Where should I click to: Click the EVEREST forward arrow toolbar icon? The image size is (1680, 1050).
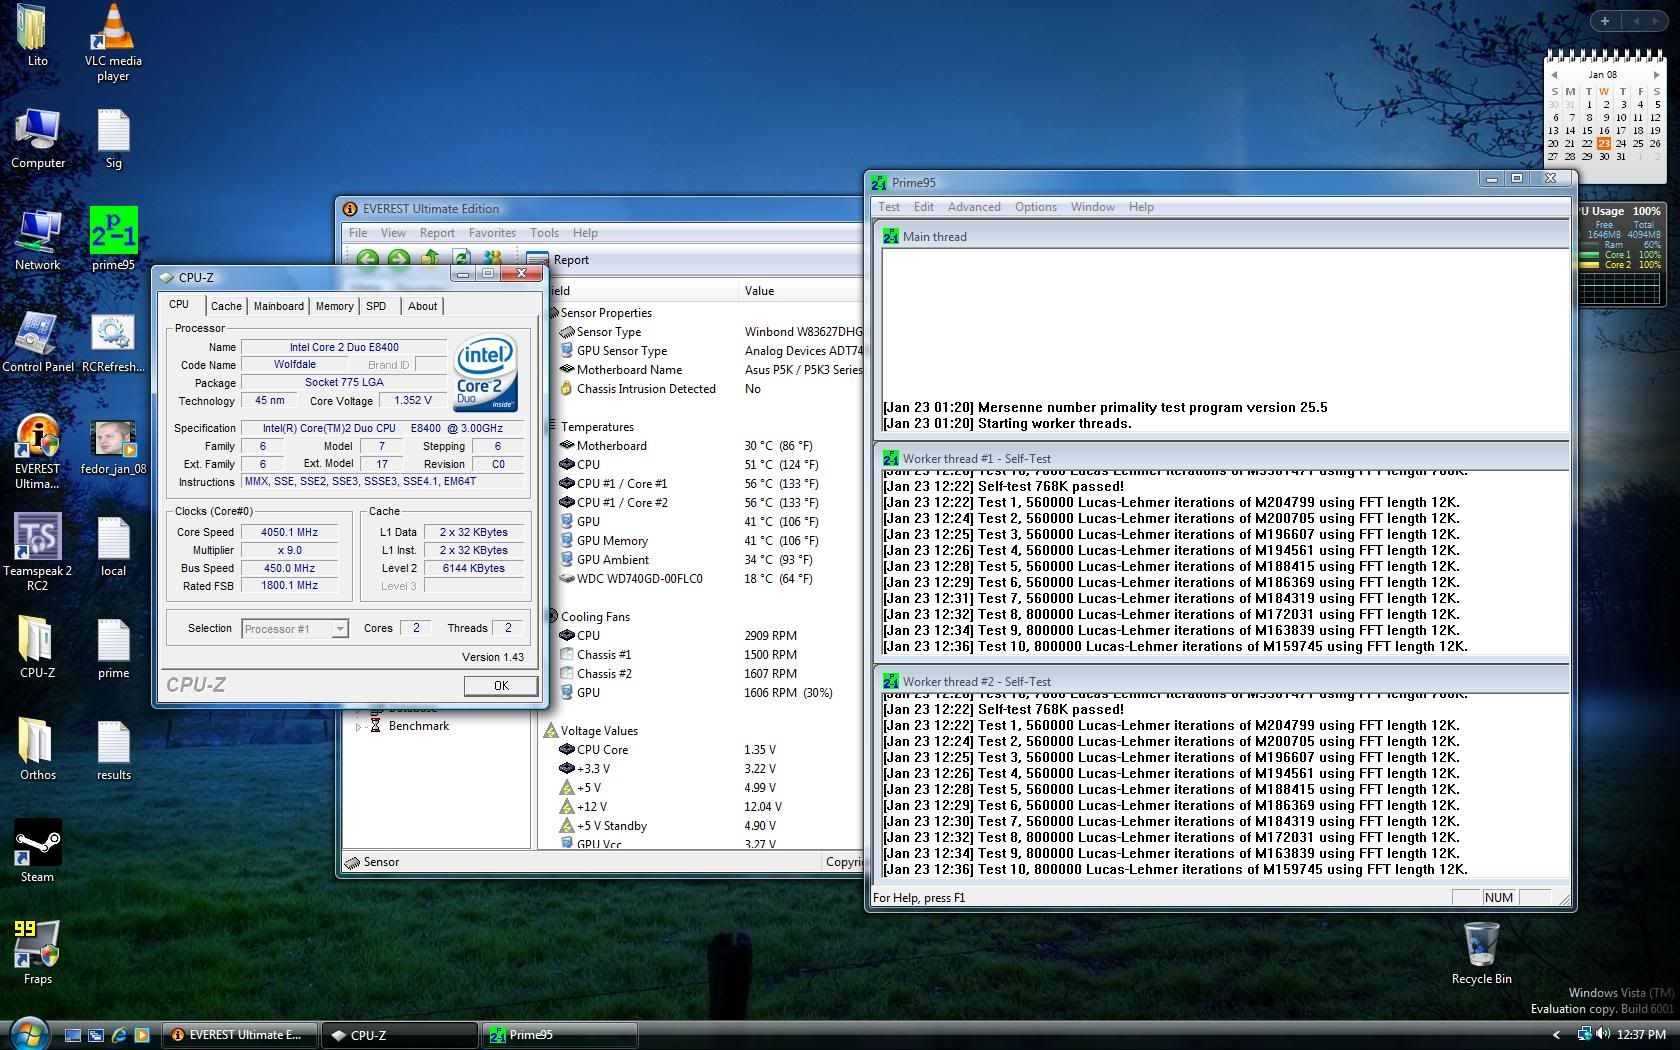398,259
